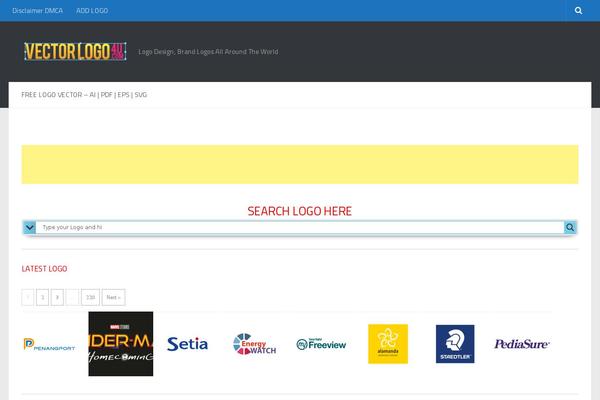Open the Energy Watch logo thumbnail
The image size is (600, 400).
[x=254, y=344]
